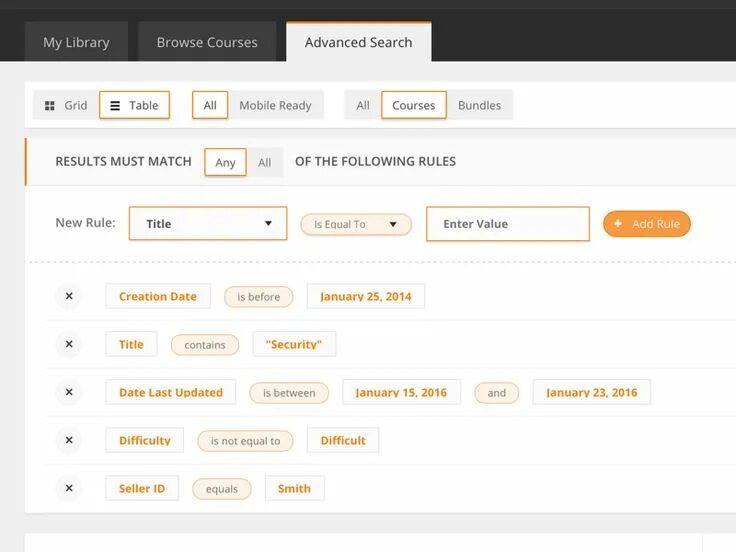Edit the "Security" value

(294, 344)
